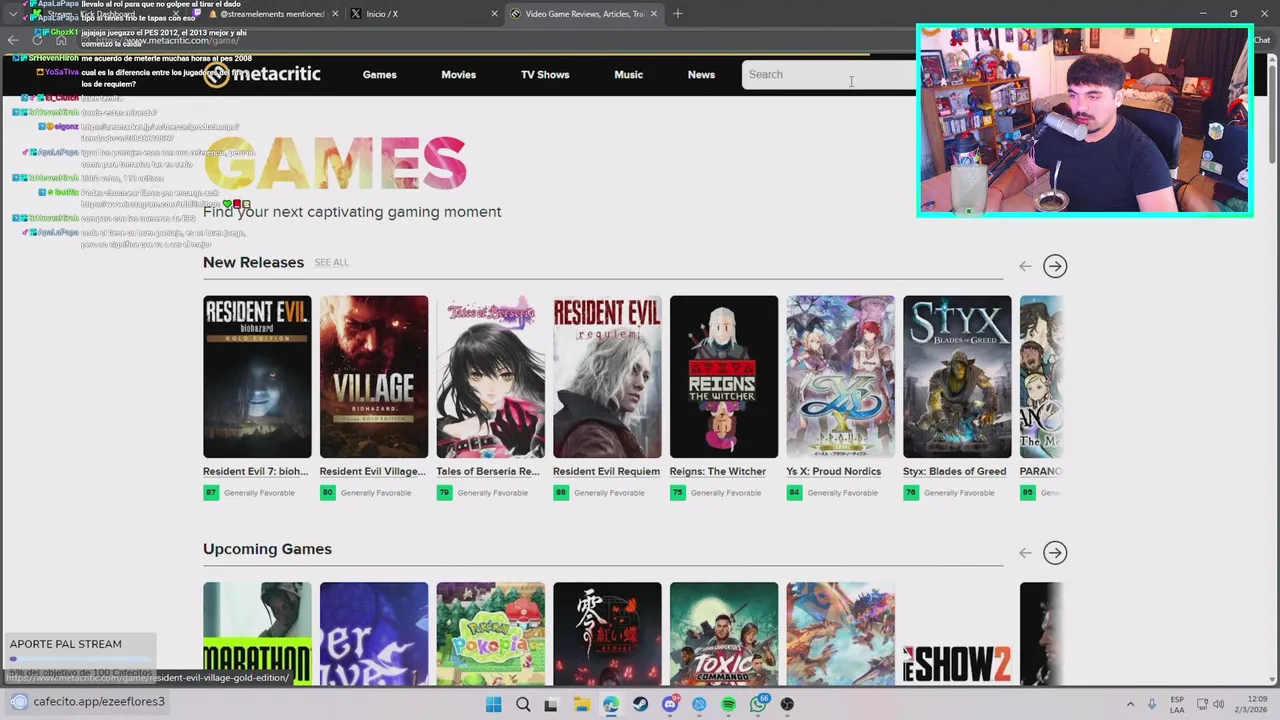This screenshot has width=1280, height=720.
Task: Switch to the streamelements mentioned tab
Action: point(265,14)
